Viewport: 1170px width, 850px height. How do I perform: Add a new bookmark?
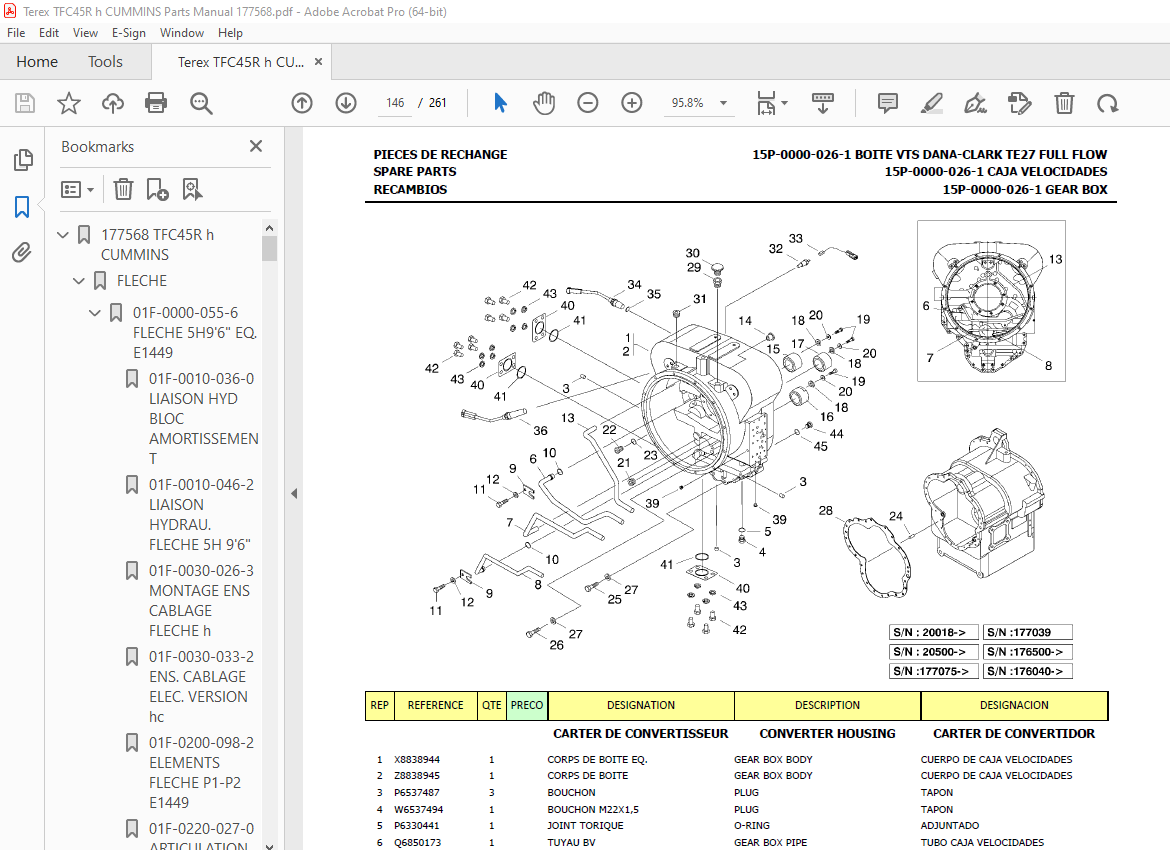(157, 190)
